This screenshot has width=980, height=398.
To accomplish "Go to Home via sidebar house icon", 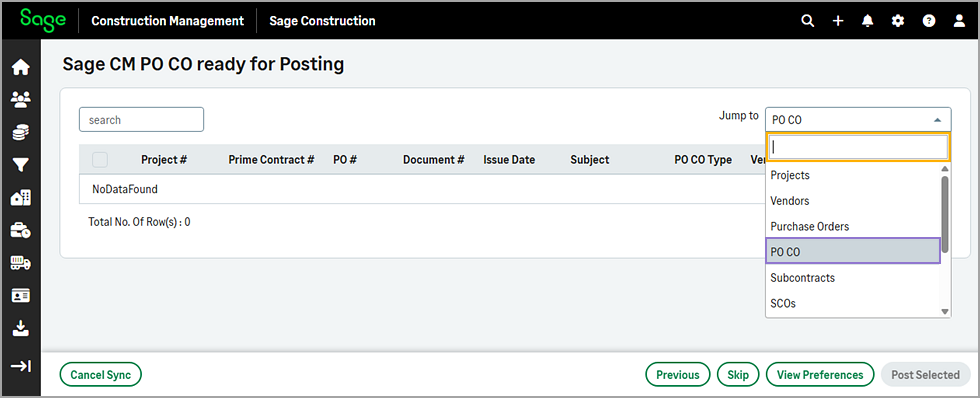I will [x=21, y=67].
